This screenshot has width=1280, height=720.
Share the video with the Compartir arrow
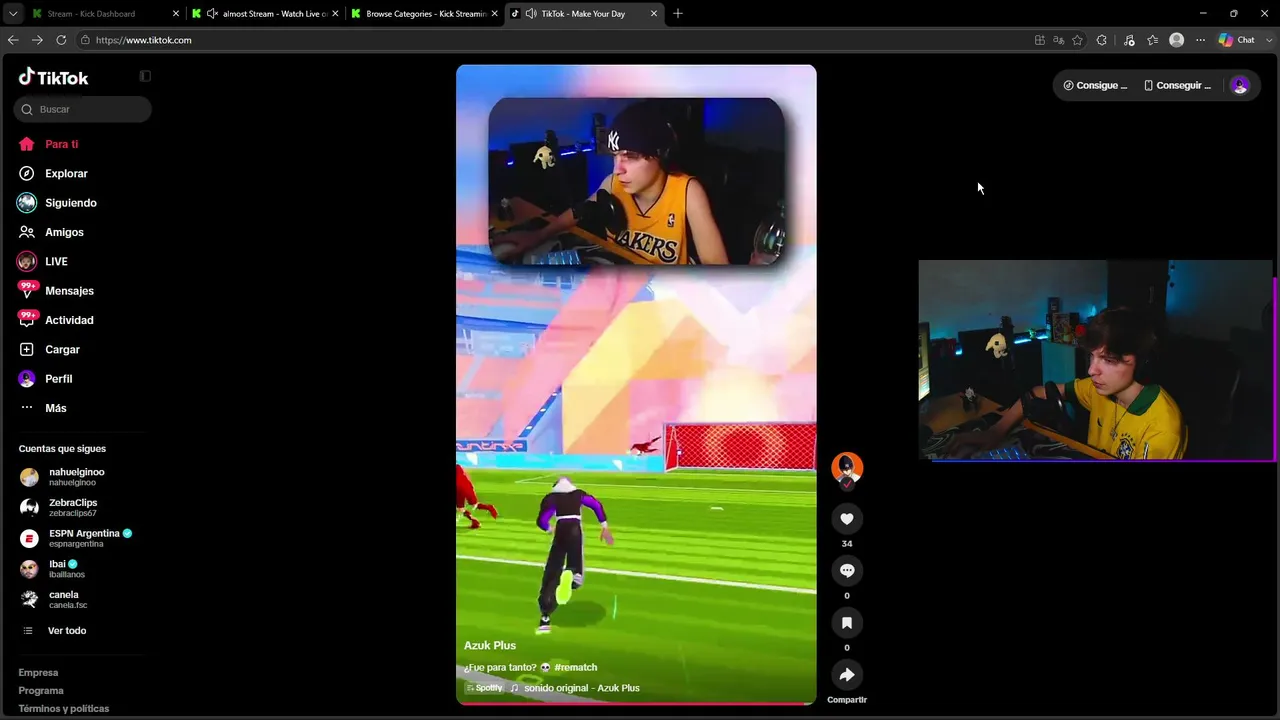(847, 674)
